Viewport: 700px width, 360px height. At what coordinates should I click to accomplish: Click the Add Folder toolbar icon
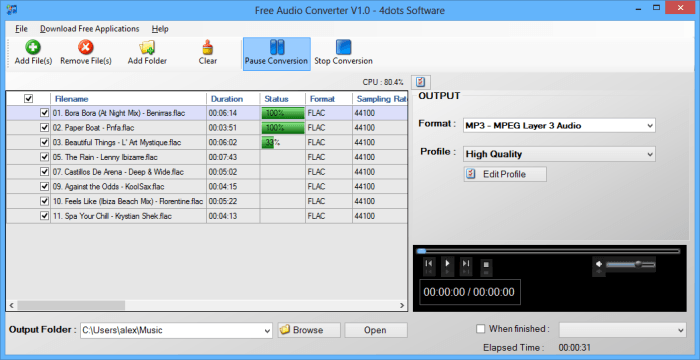[147, 47]
